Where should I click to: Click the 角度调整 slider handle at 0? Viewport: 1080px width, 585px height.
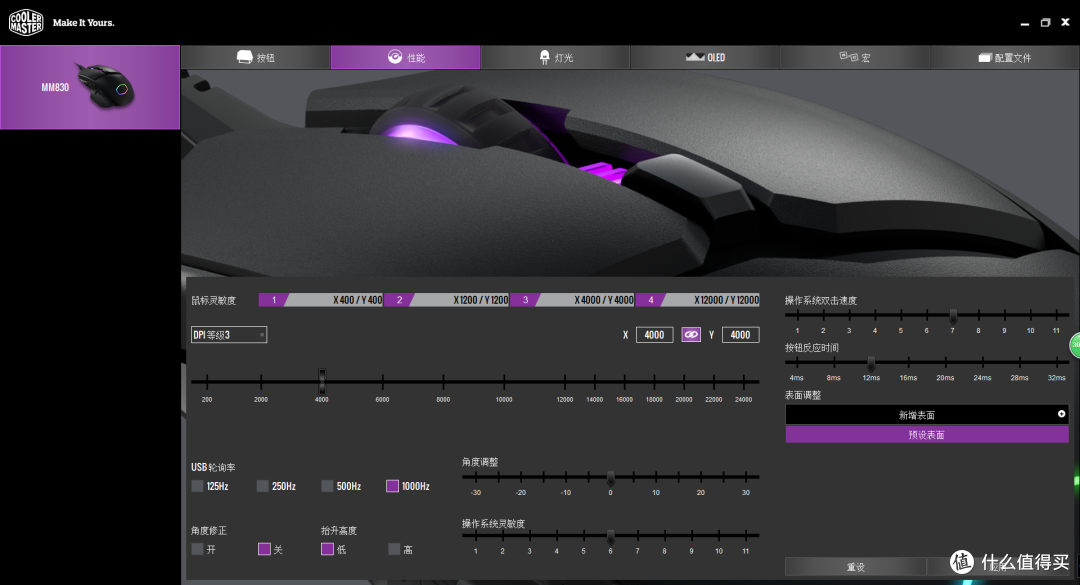pos(610,478)
